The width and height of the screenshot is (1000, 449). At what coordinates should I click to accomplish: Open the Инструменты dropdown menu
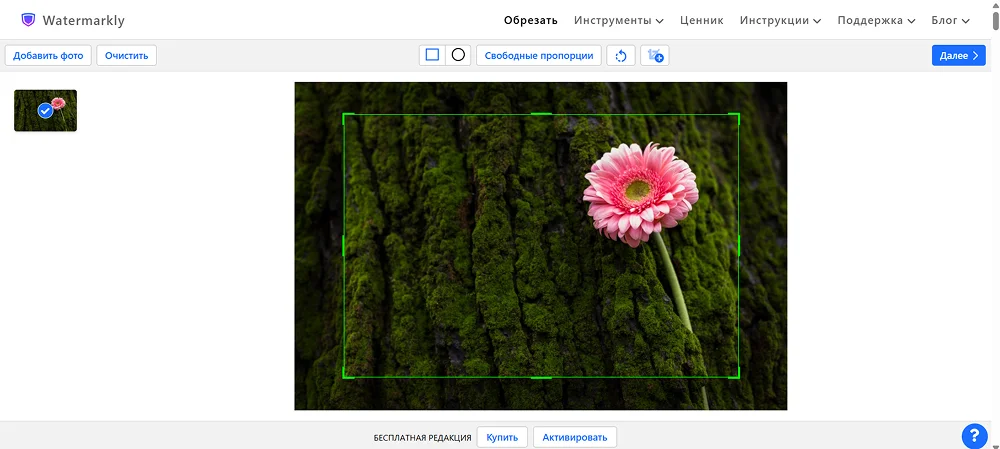click(618, 20)
